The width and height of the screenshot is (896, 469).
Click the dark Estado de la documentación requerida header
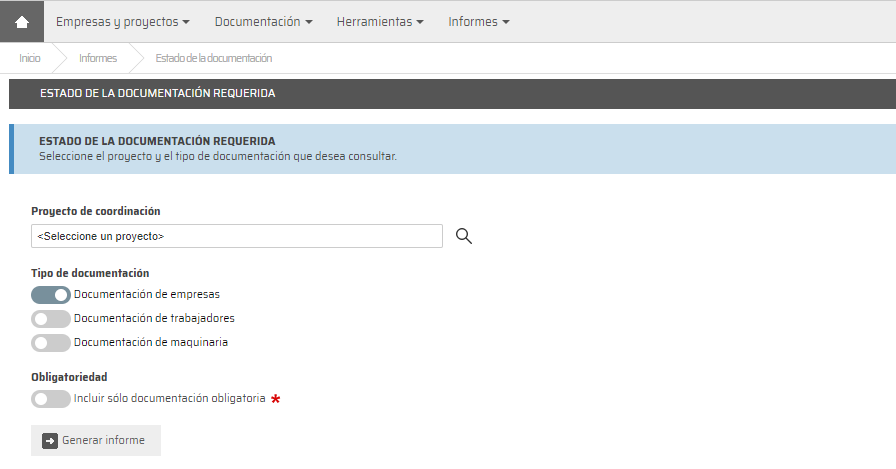[x=157, y=94]
